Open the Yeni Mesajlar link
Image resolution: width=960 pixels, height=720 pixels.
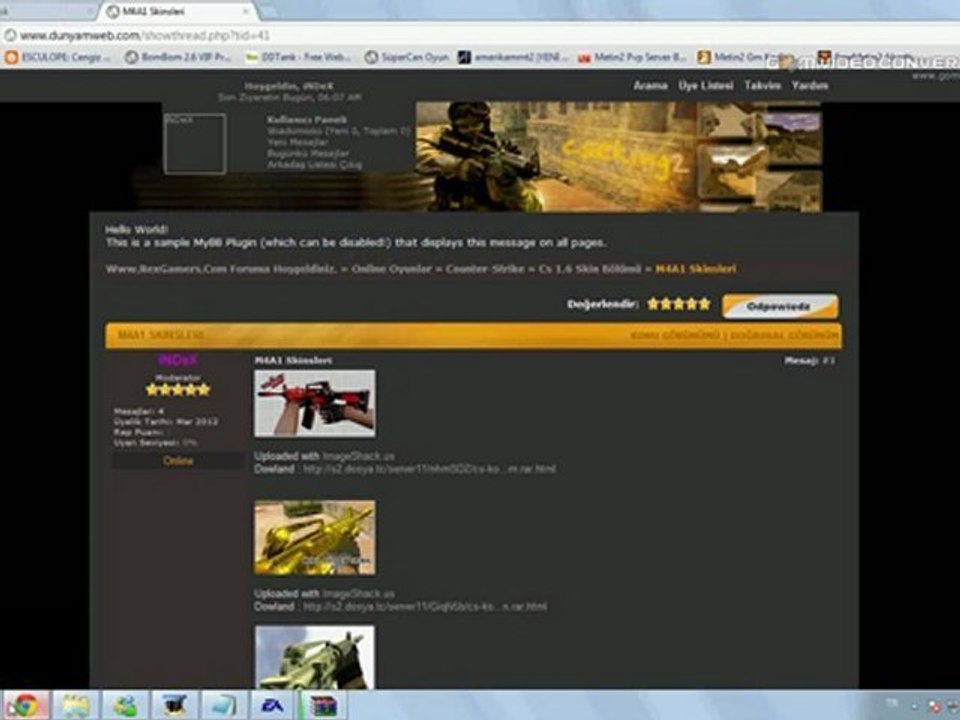pyautogui.click(x=297, y=142)
